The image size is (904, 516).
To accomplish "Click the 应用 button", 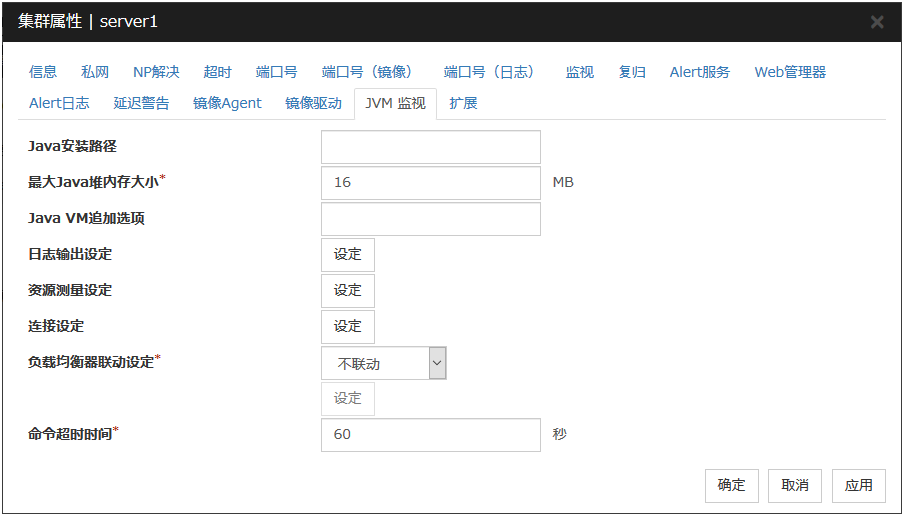I will pyautogui.click(x=858, y=485).
